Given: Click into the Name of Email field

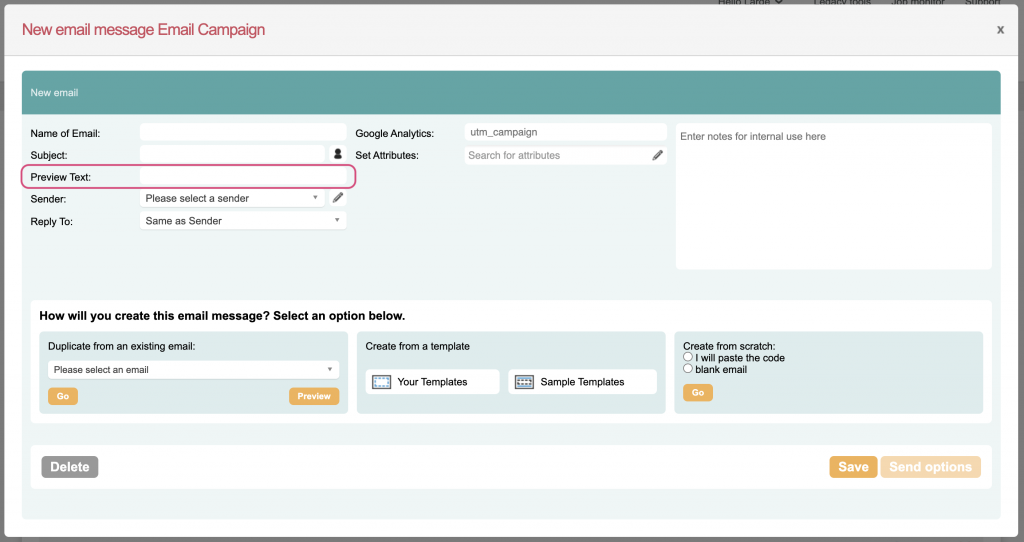Looking at the screenshot, I should (243, 133).
